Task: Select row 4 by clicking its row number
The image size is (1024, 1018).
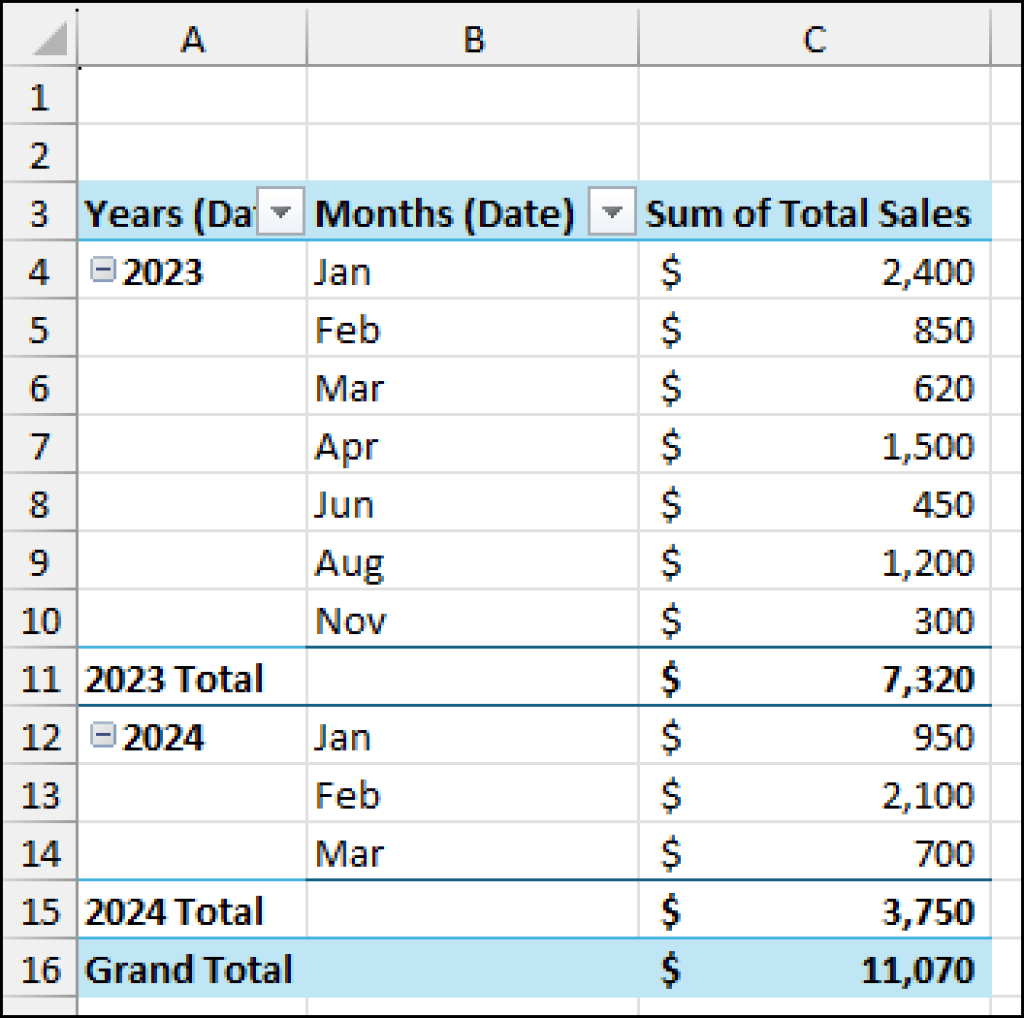Action: [x=39, y=270]
